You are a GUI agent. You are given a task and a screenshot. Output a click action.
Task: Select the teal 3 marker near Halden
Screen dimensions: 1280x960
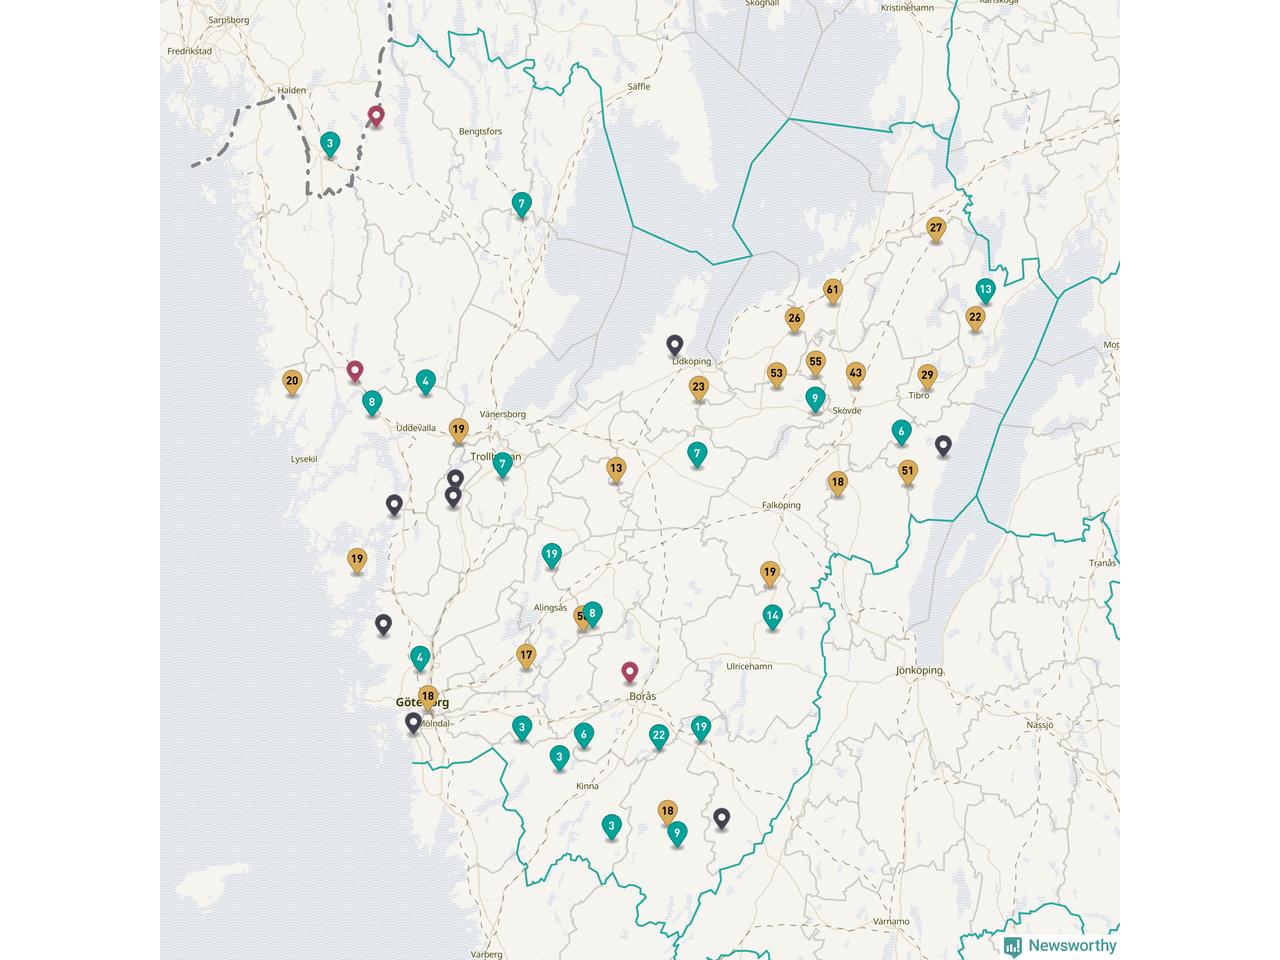(x=330, y=143)
